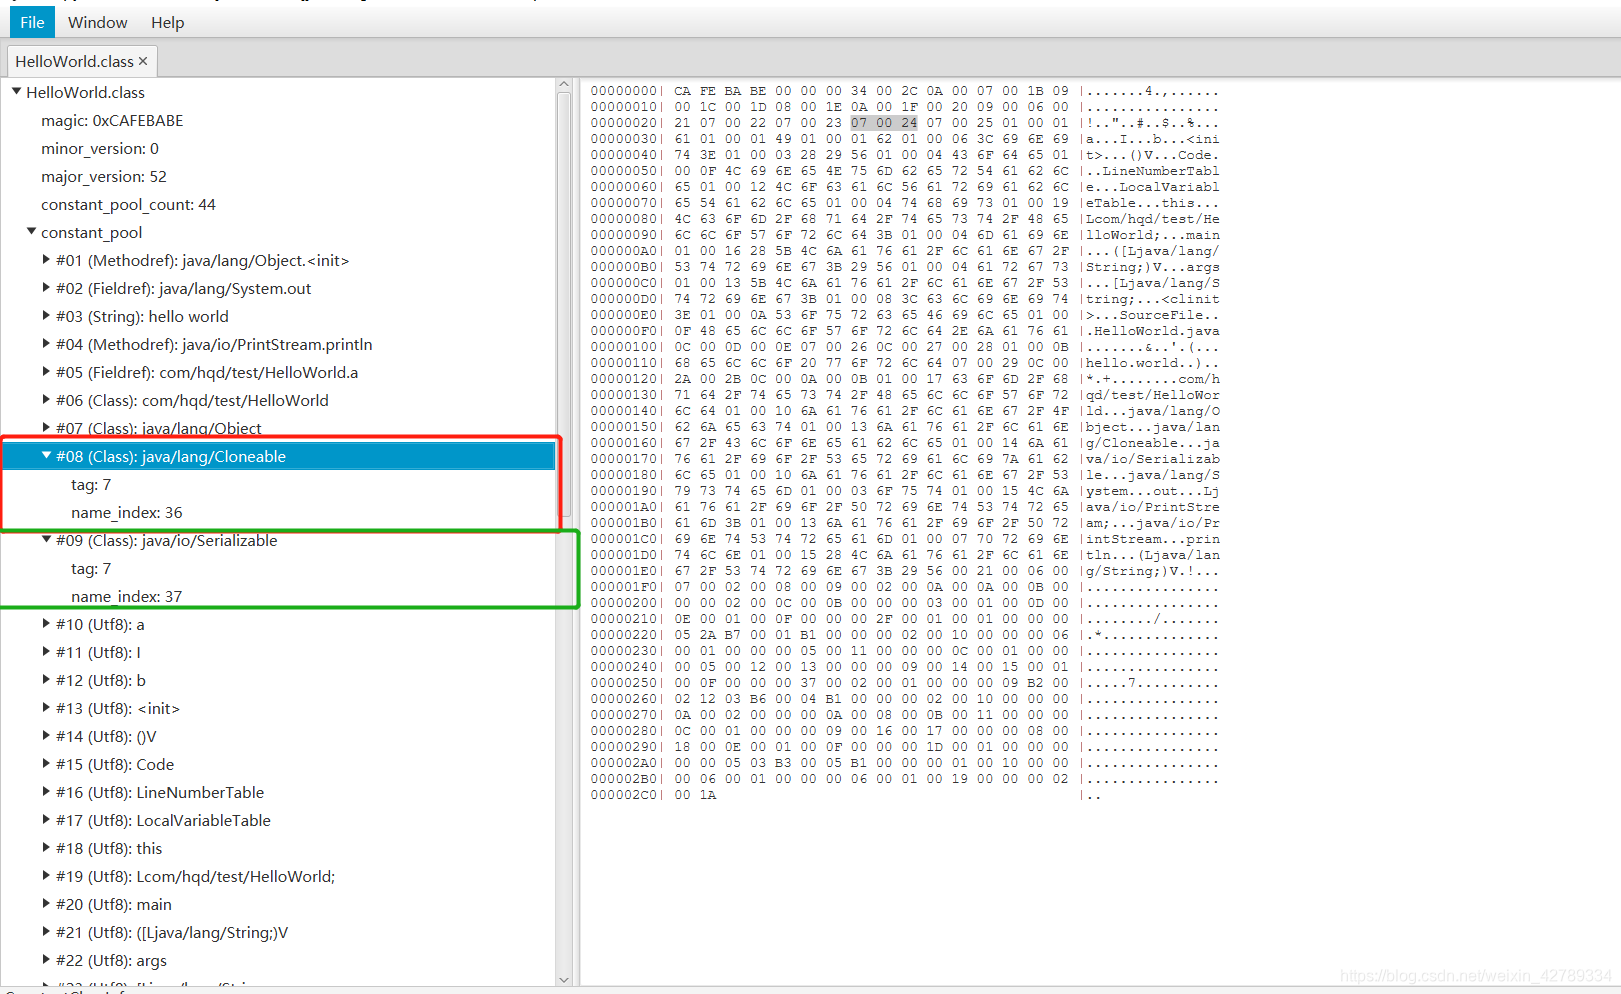Expand #17 Utf8 LocalVariableTable entry

46,819
